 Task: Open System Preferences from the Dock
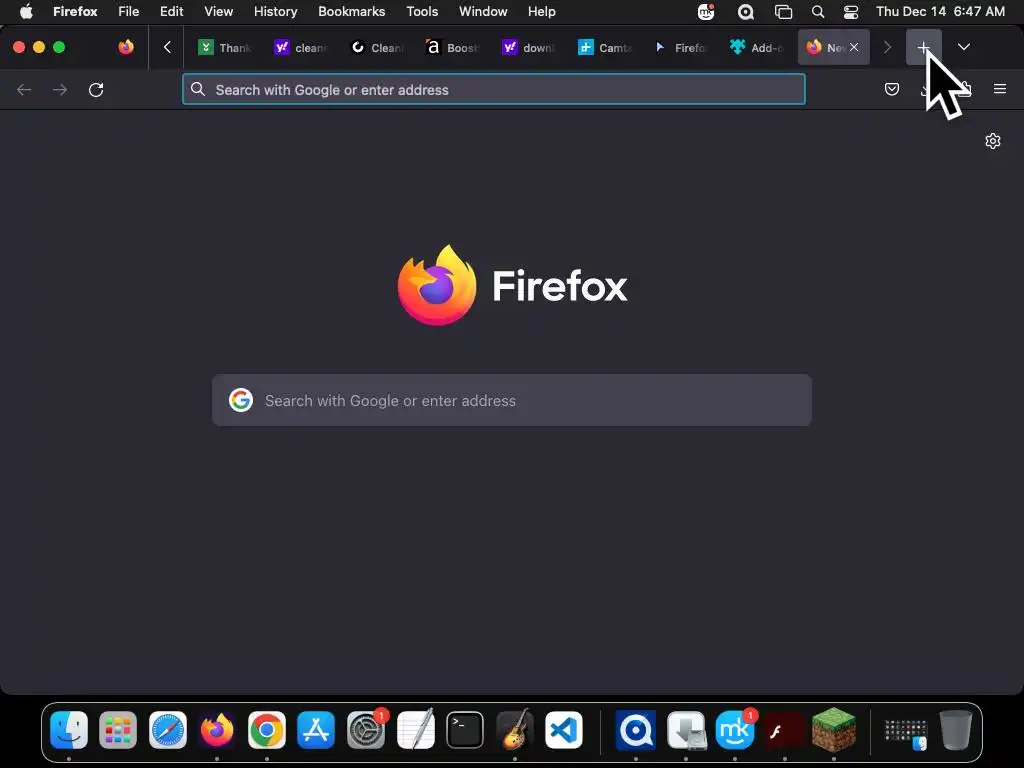[366, 729]
